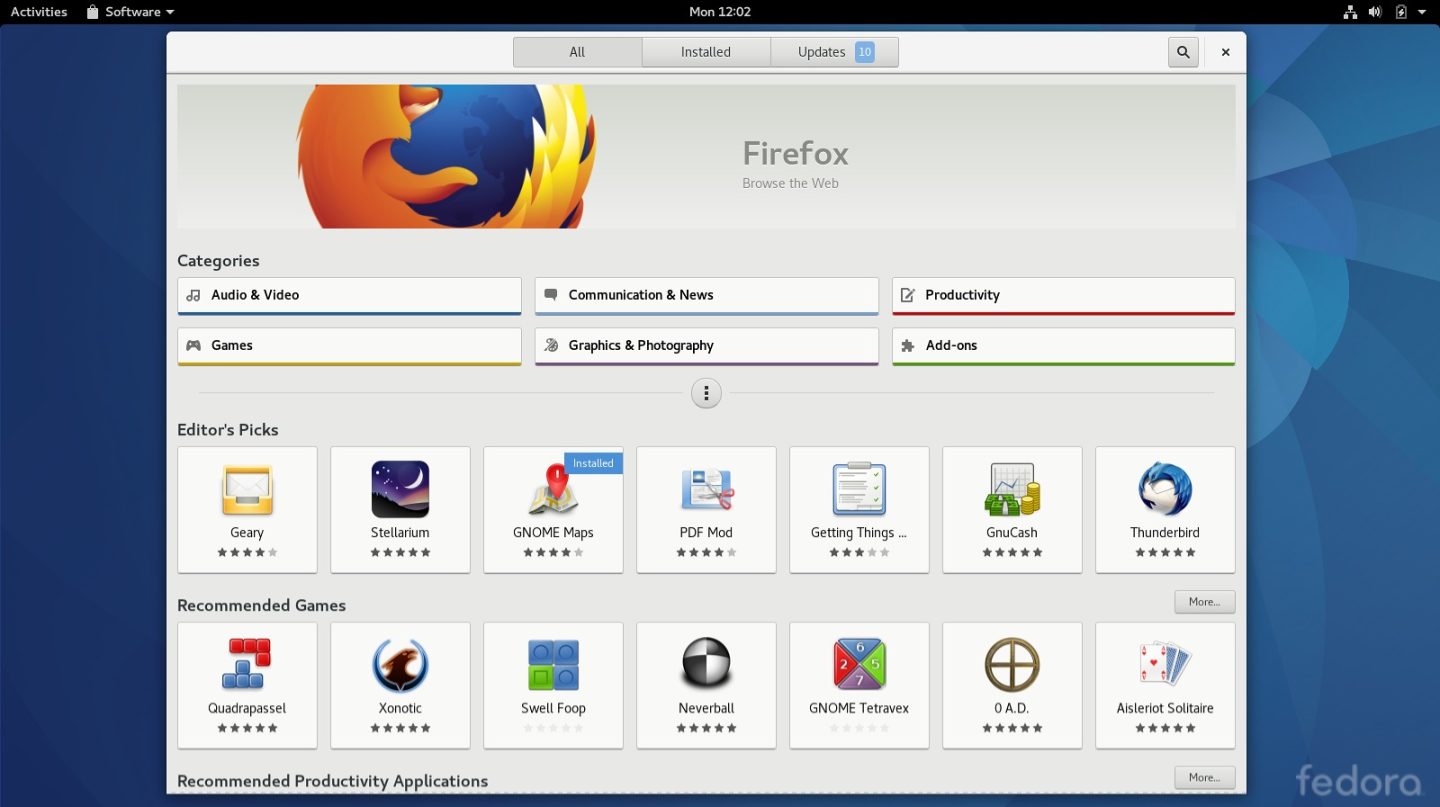Browse the Games category
Screen dimensions: 1440x807
coord(348,345)
